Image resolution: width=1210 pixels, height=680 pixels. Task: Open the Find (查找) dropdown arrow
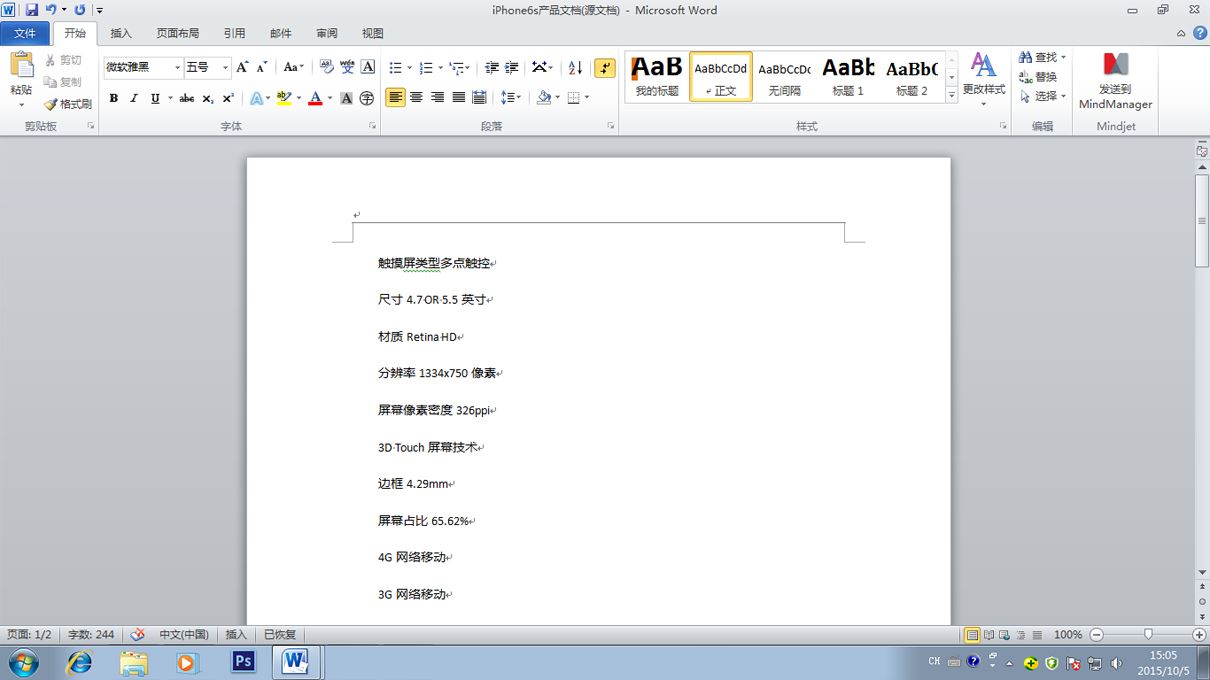tap(1063, 58)
